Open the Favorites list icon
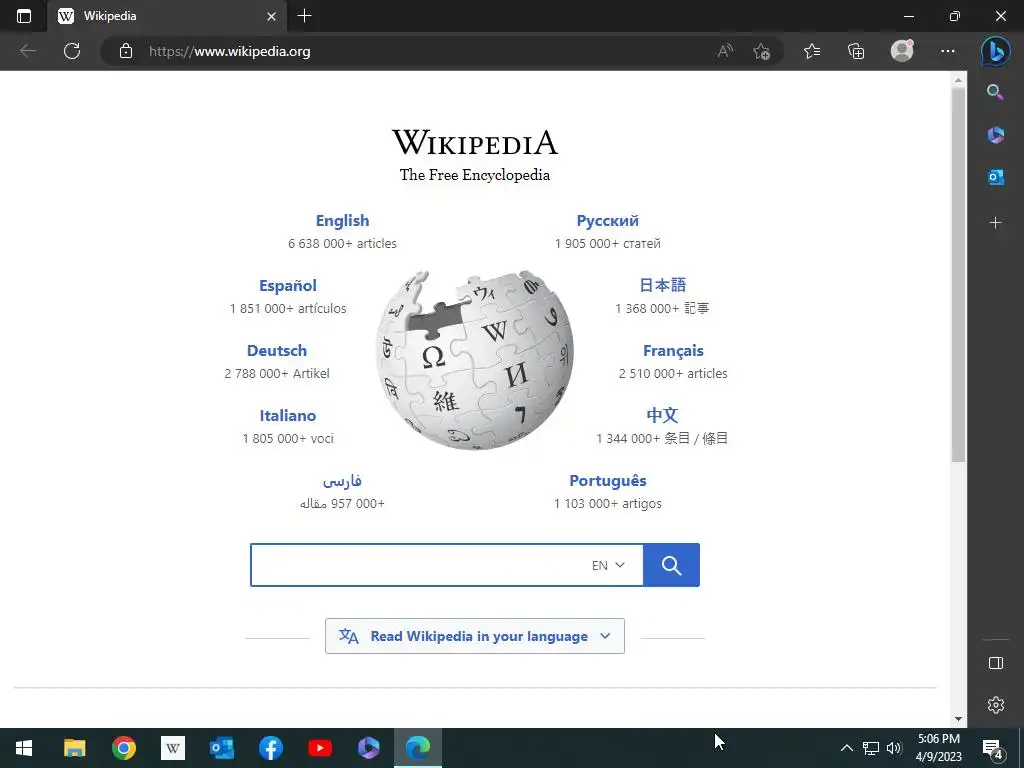 coord(812,51)
